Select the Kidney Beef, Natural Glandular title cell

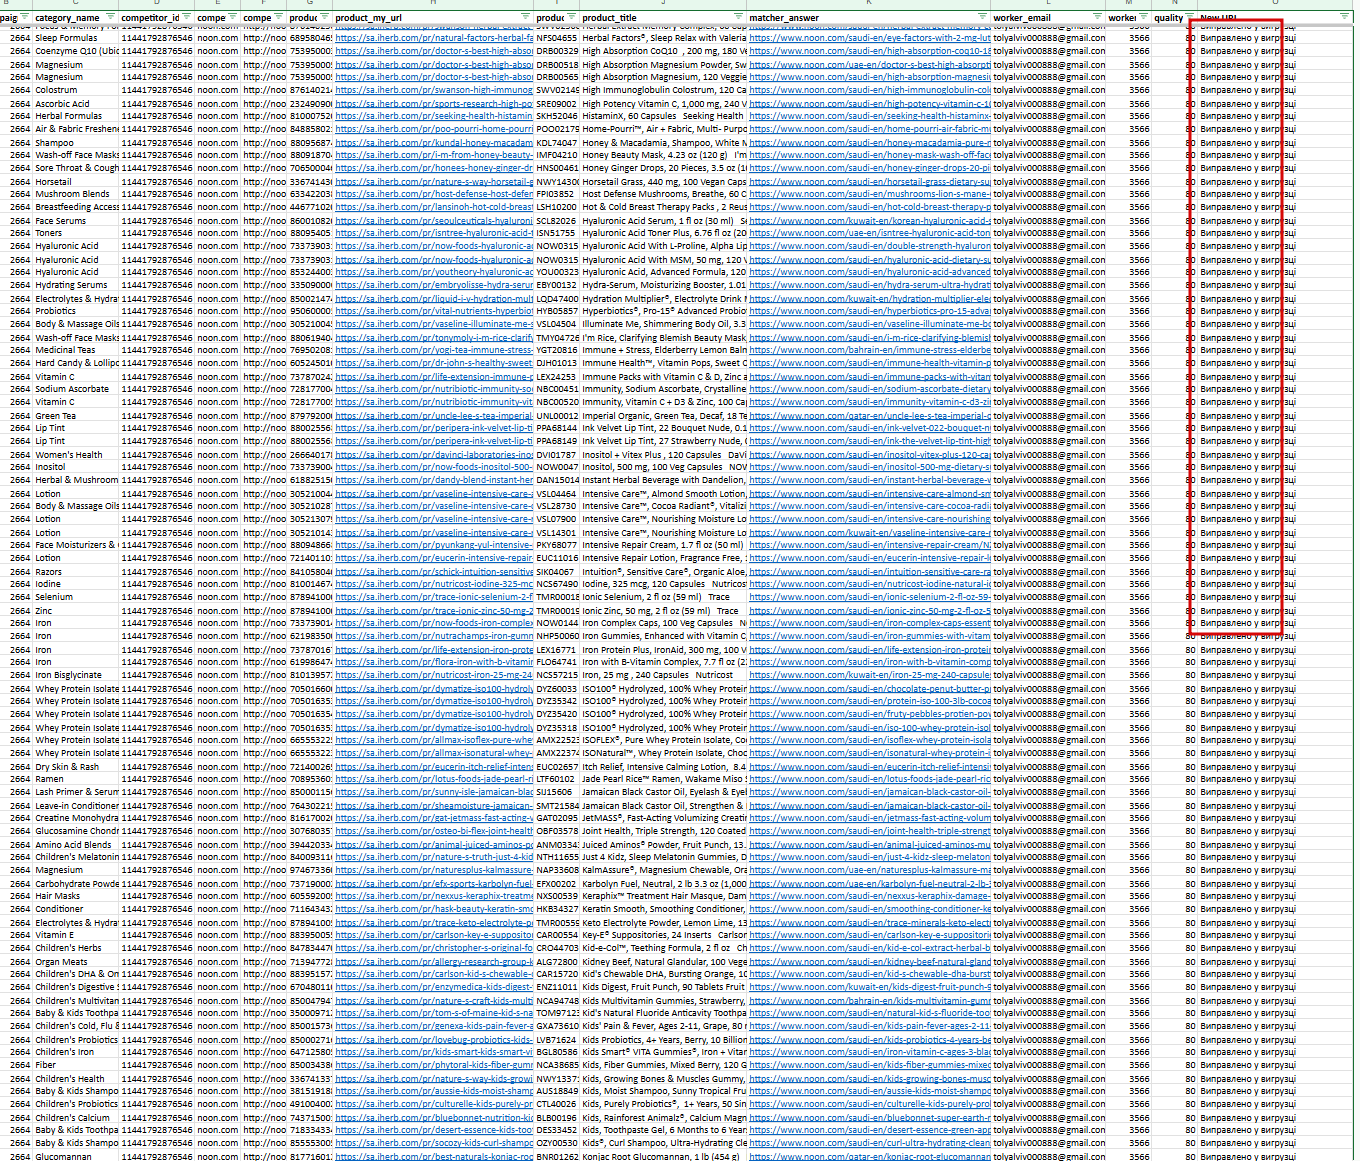664,962
